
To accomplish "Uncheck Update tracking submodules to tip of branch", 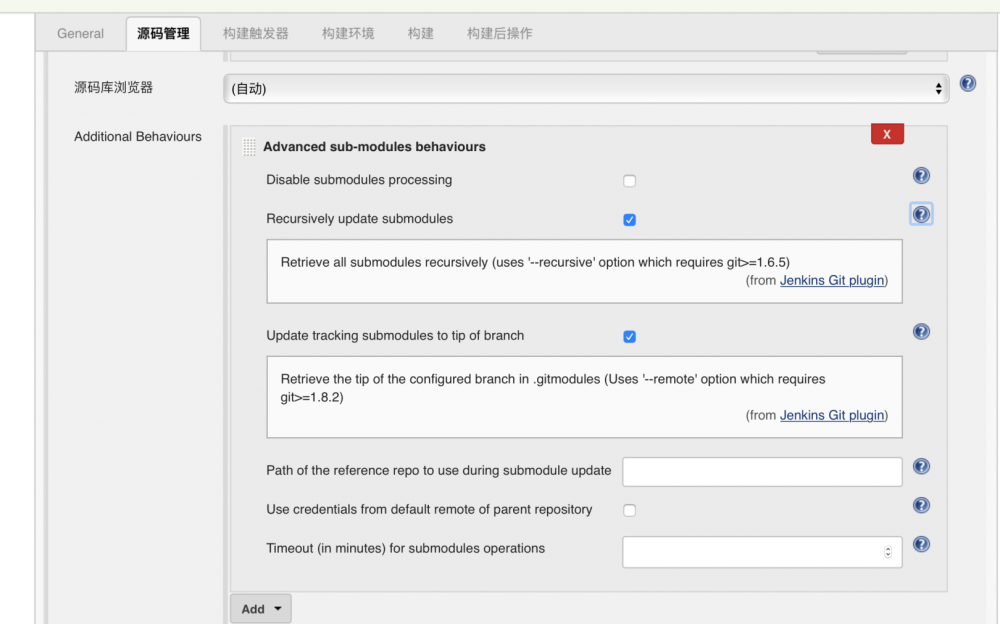I will 629,336.
